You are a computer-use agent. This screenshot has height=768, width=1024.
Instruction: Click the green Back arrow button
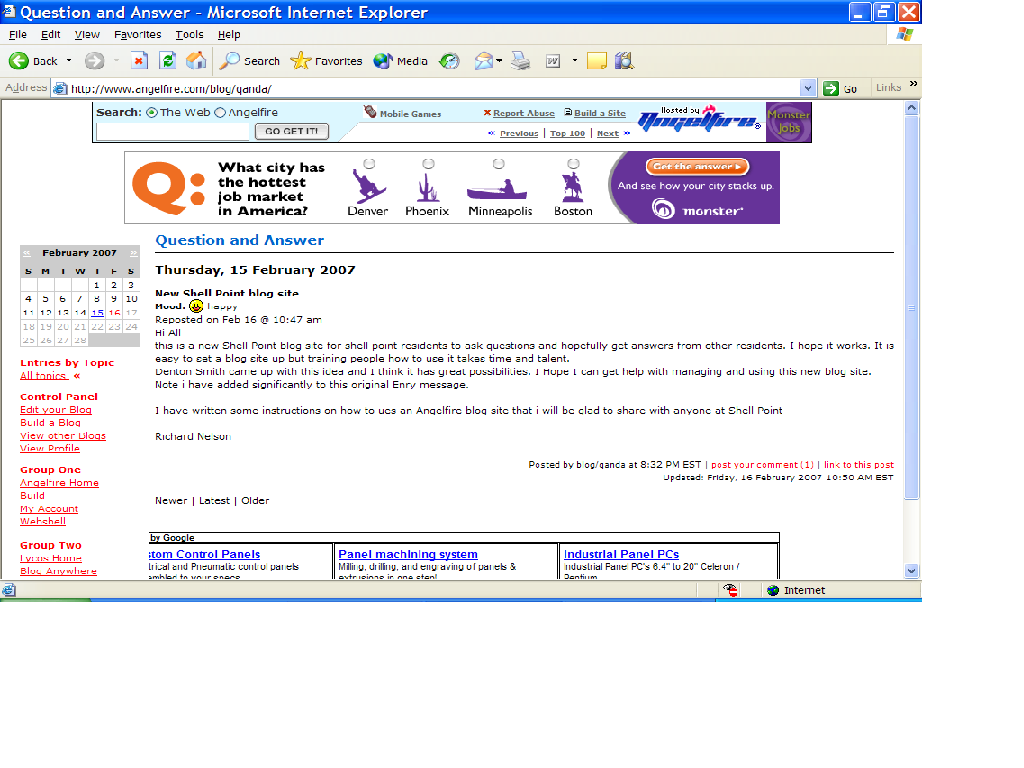pos(18,61)
